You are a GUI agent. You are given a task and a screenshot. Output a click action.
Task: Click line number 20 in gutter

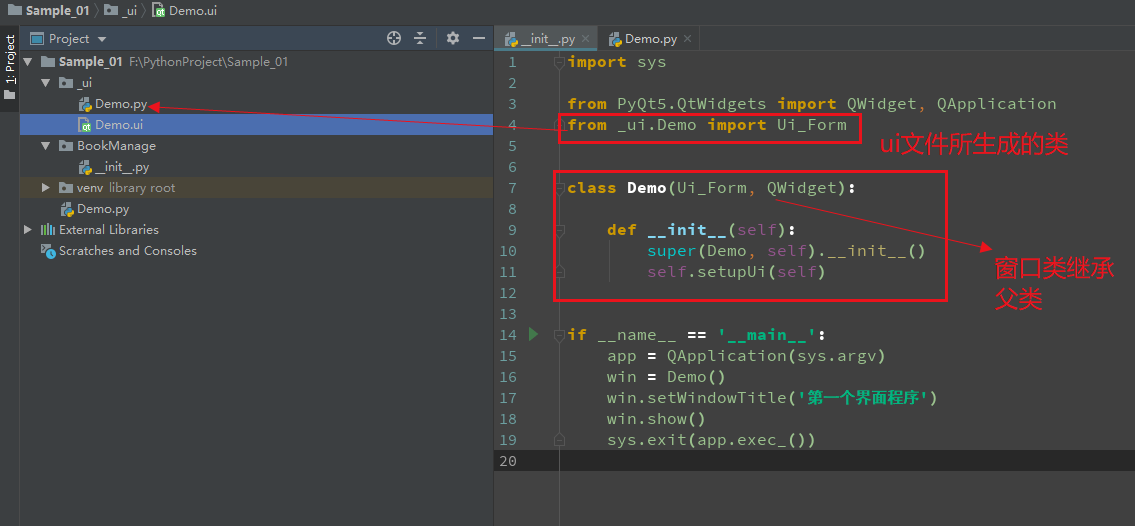[508, 461]
